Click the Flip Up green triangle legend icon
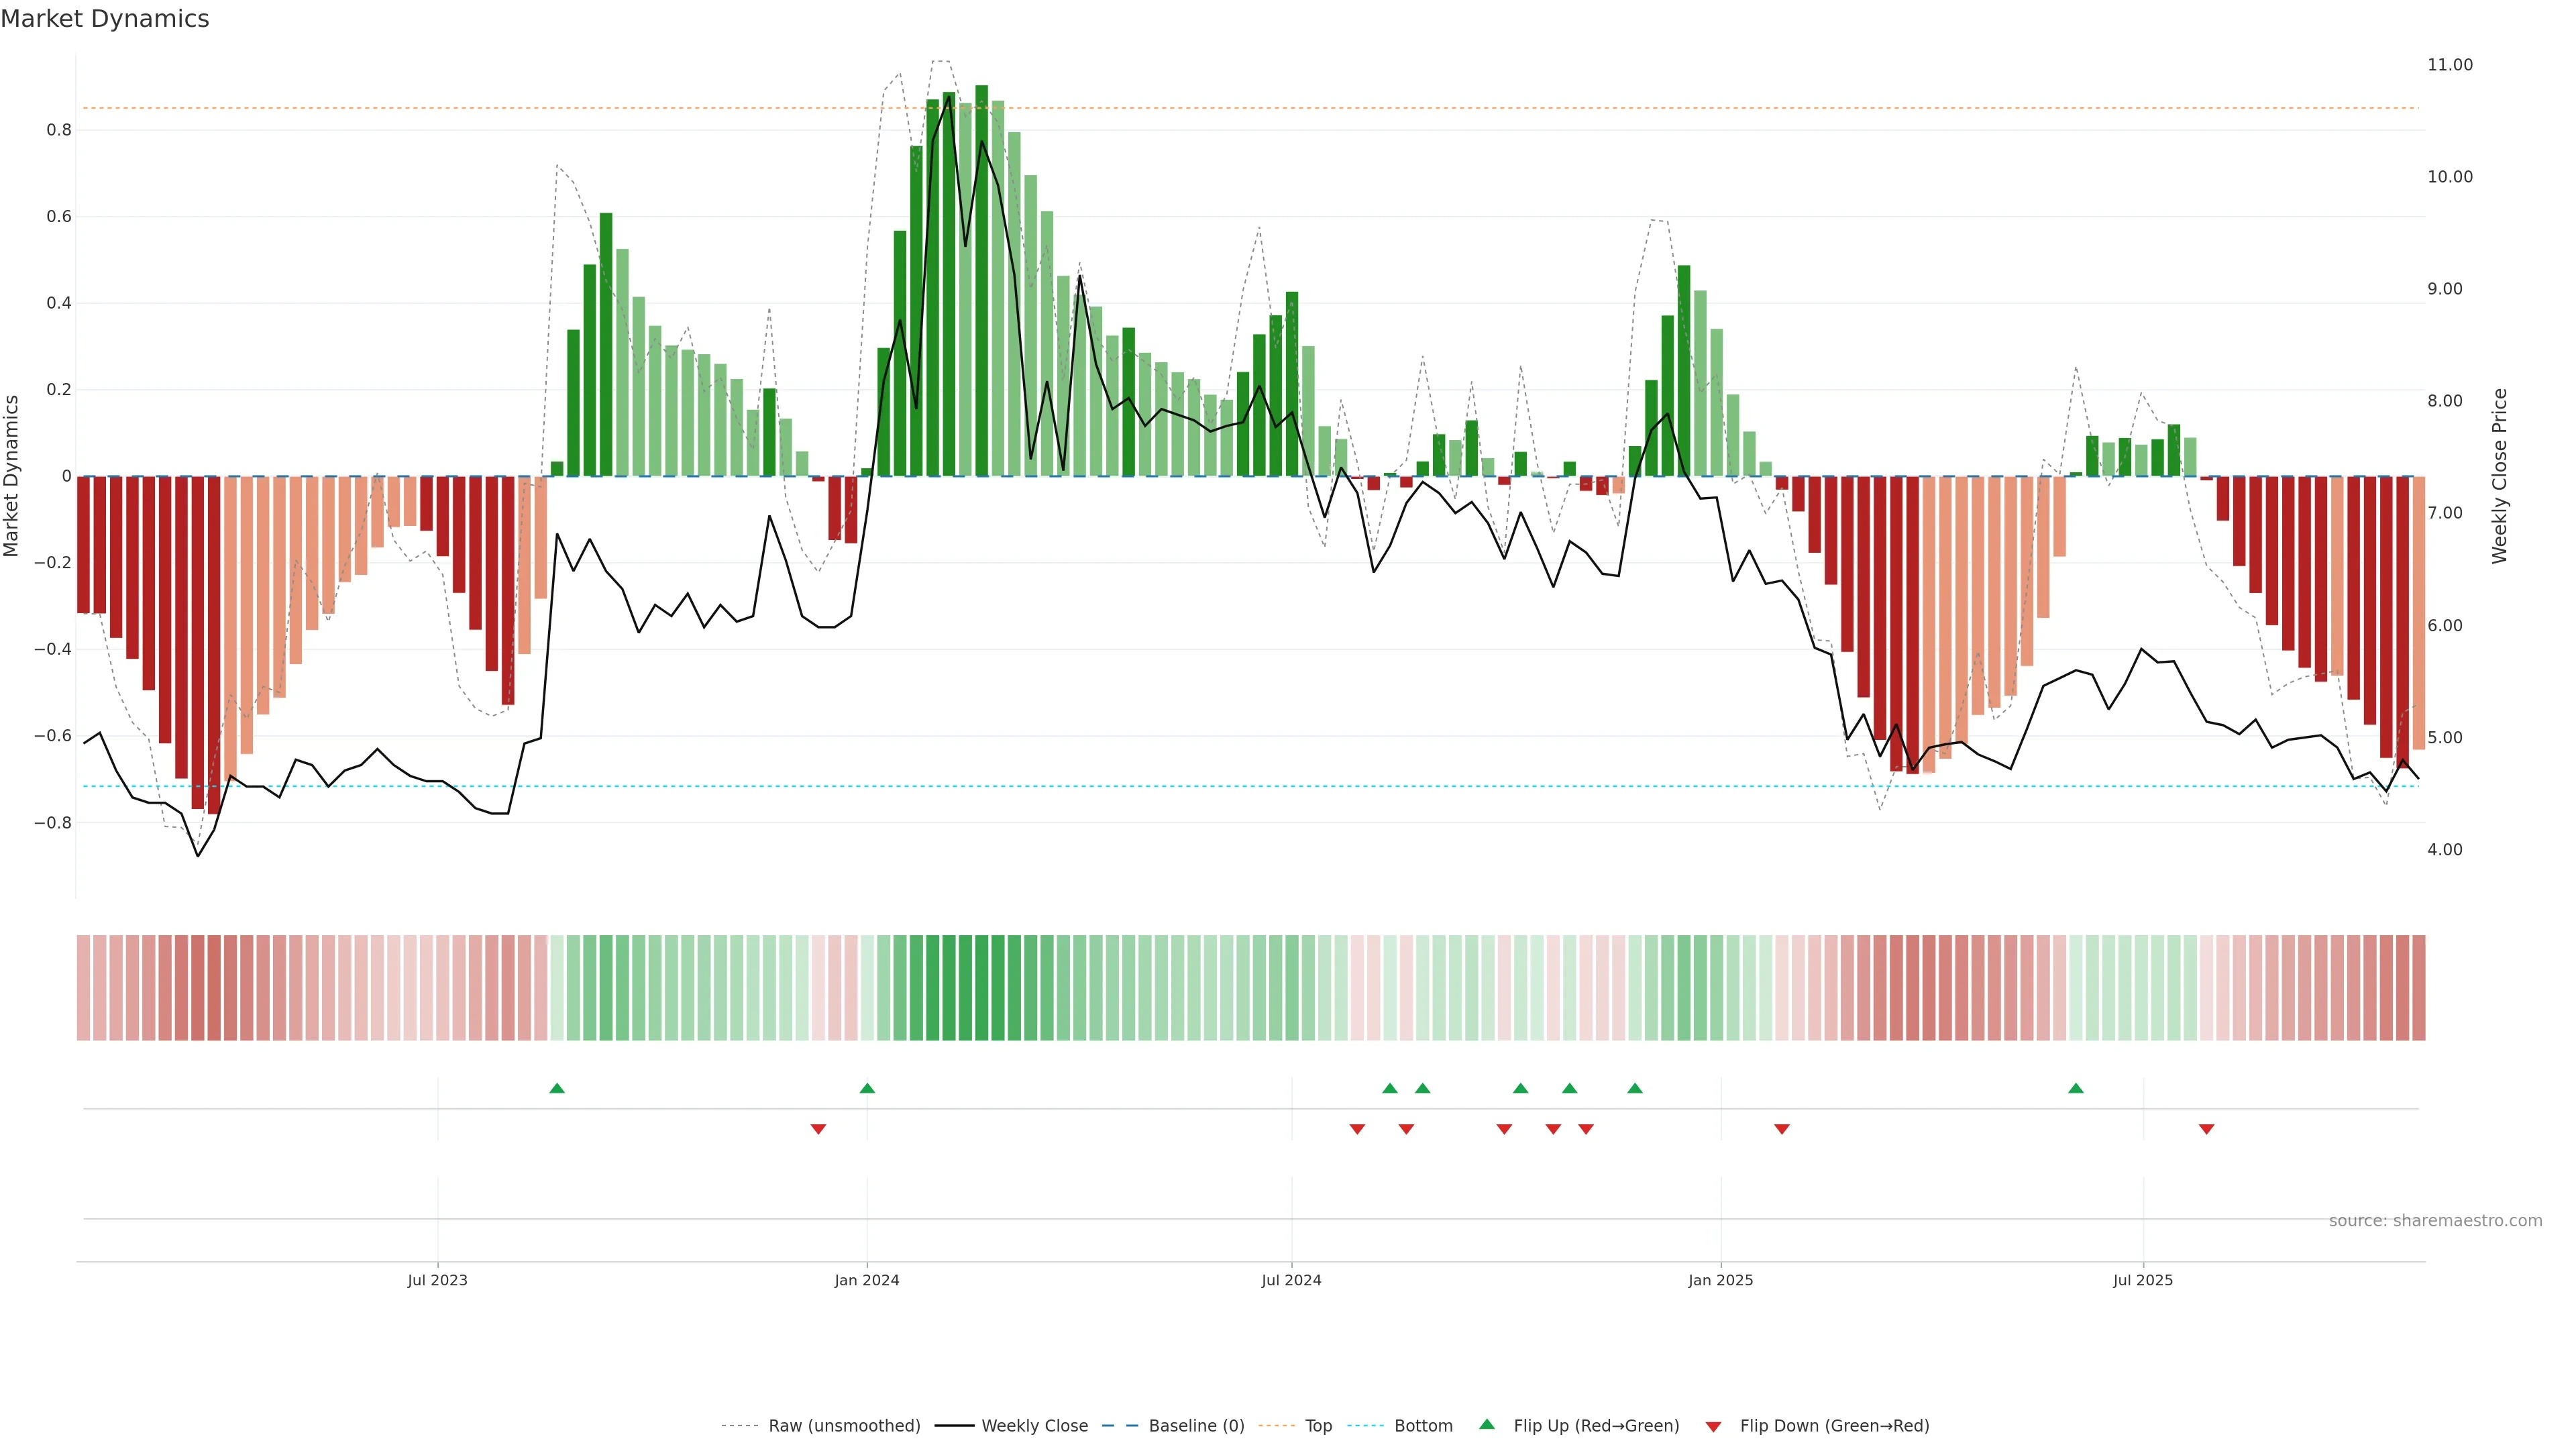2576x1449 pixels. 1486,1424
